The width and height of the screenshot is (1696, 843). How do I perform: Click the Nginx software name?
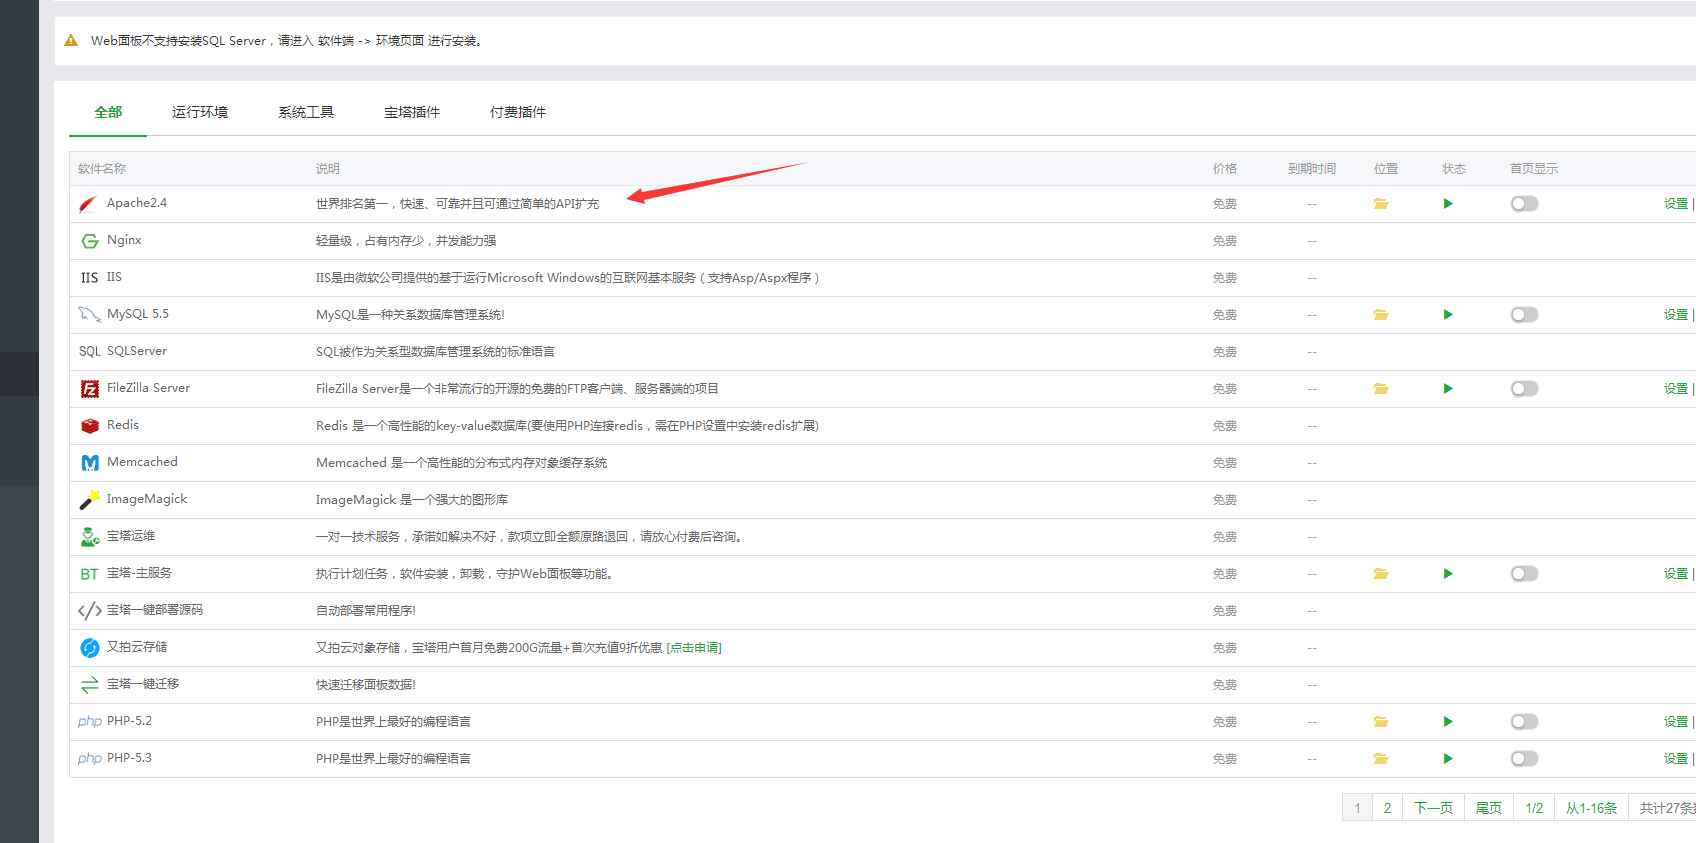click(x=124, y=240)
